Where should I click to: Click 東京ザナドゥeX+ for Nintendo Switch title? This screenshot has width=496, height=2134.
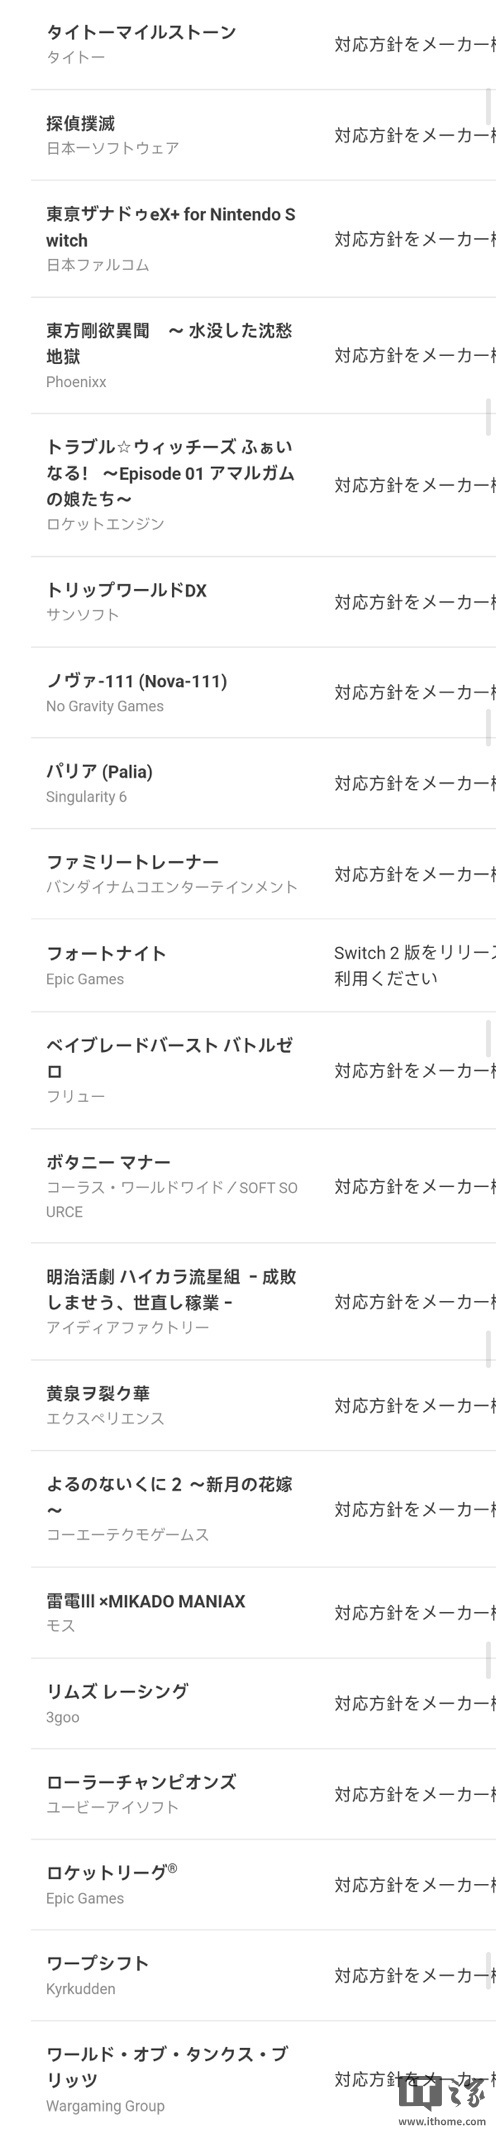[x=171, y=227]
